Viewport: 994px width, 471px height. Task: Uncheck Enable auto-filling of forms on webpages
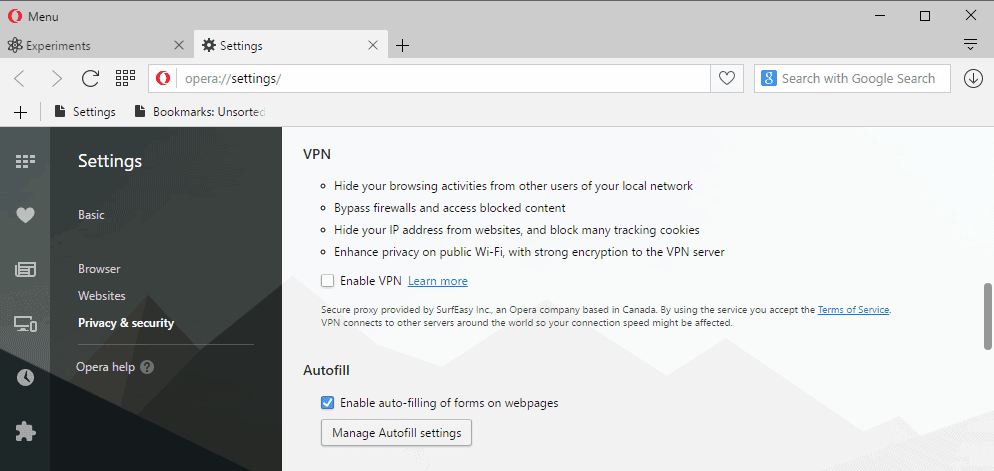point(327,403)
